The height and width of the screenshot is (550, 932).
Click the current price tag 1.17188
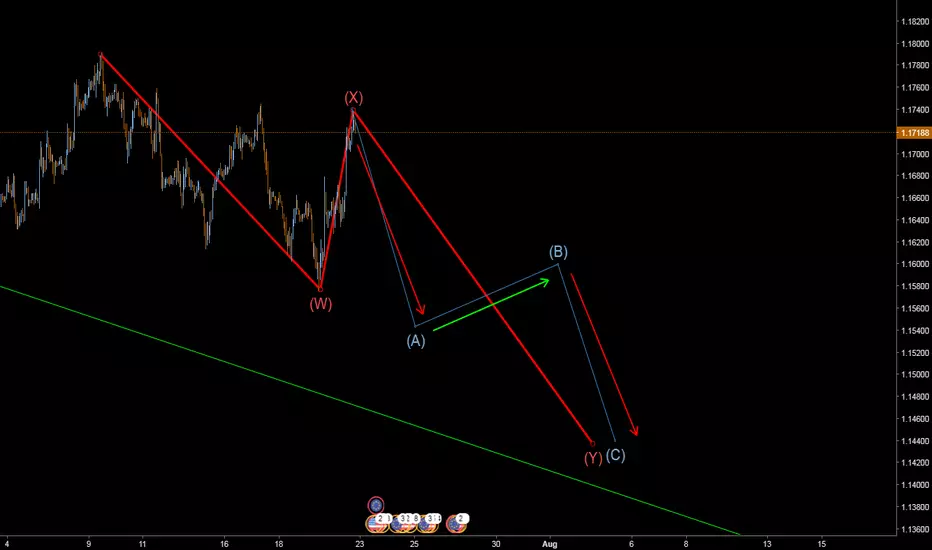[914, 133]
